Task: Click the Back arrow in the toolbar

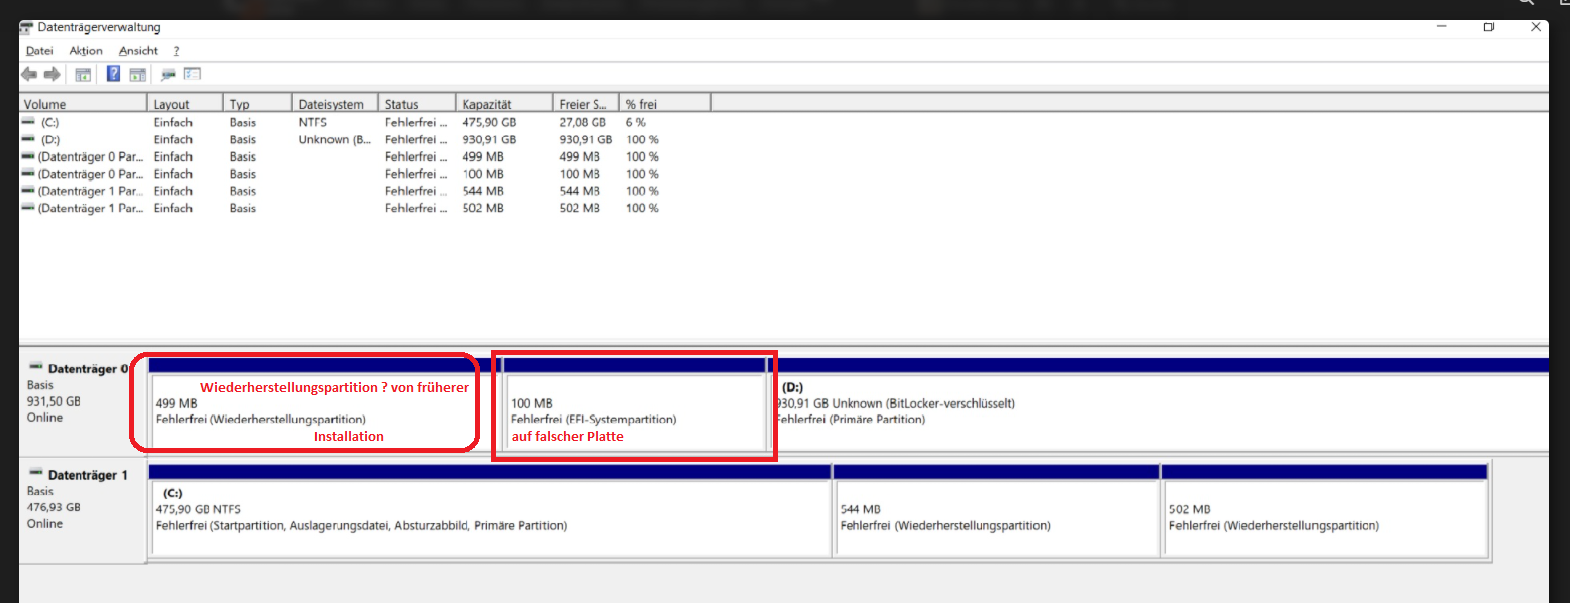Action: [29, 74]
